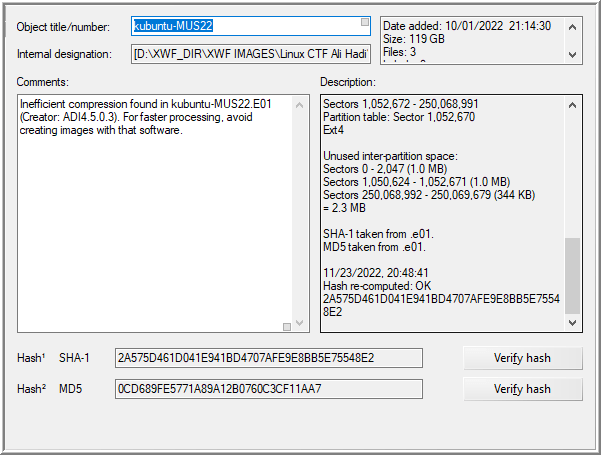Verify the SHA-1 hash
601x455 pixels.
coord(522,358)
